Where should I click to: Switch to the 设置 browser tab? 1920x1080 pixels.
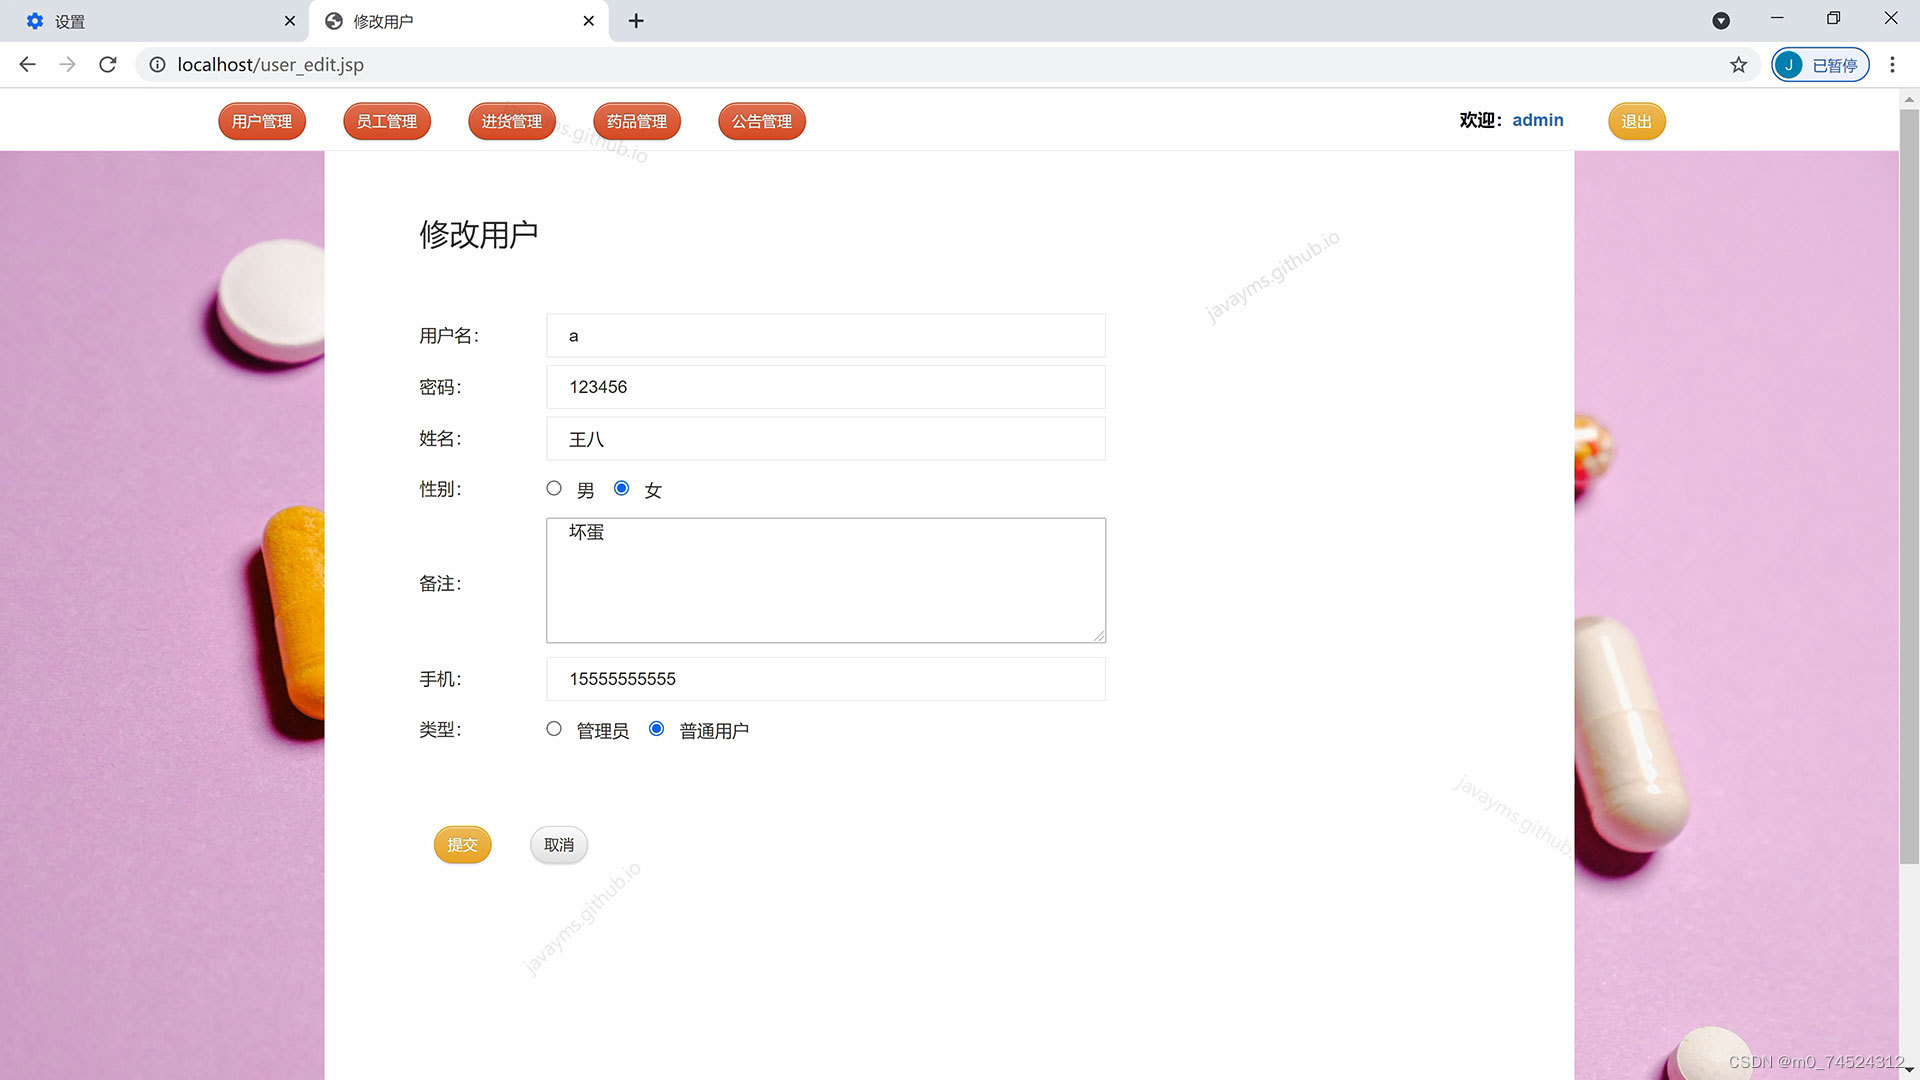point(155,21)
